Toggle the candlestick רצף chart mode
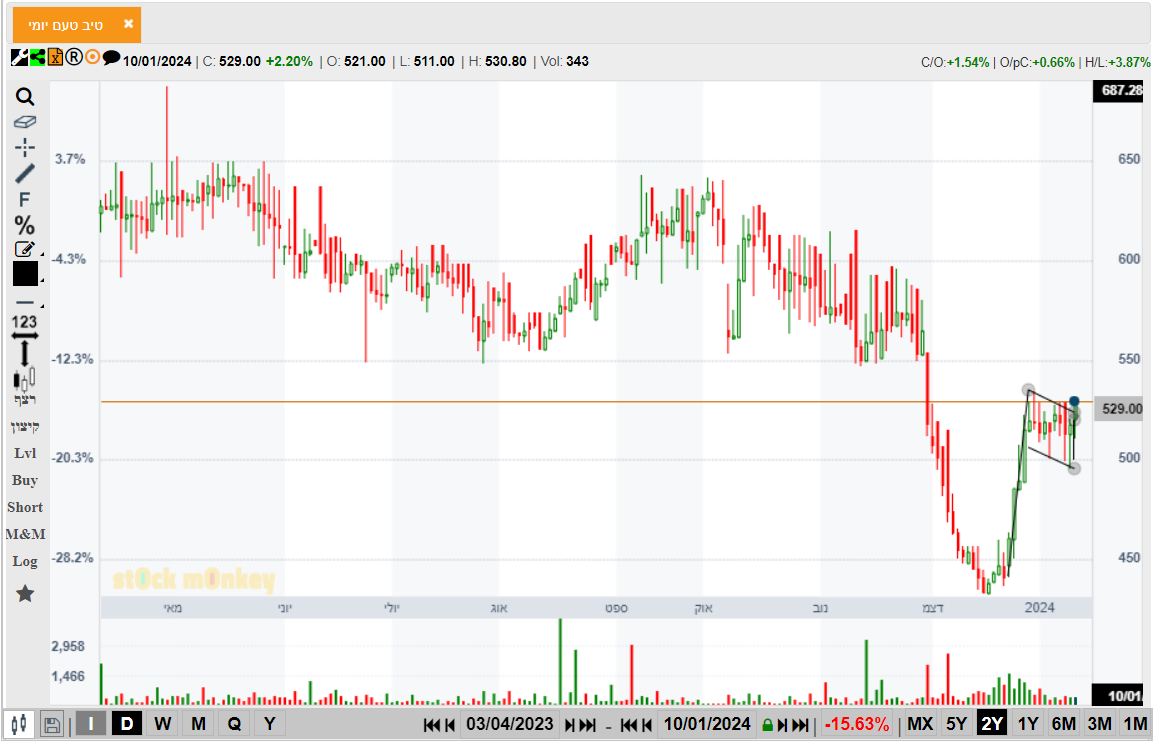The height and width of the screenshot is (742, 1153). point(25,388)
